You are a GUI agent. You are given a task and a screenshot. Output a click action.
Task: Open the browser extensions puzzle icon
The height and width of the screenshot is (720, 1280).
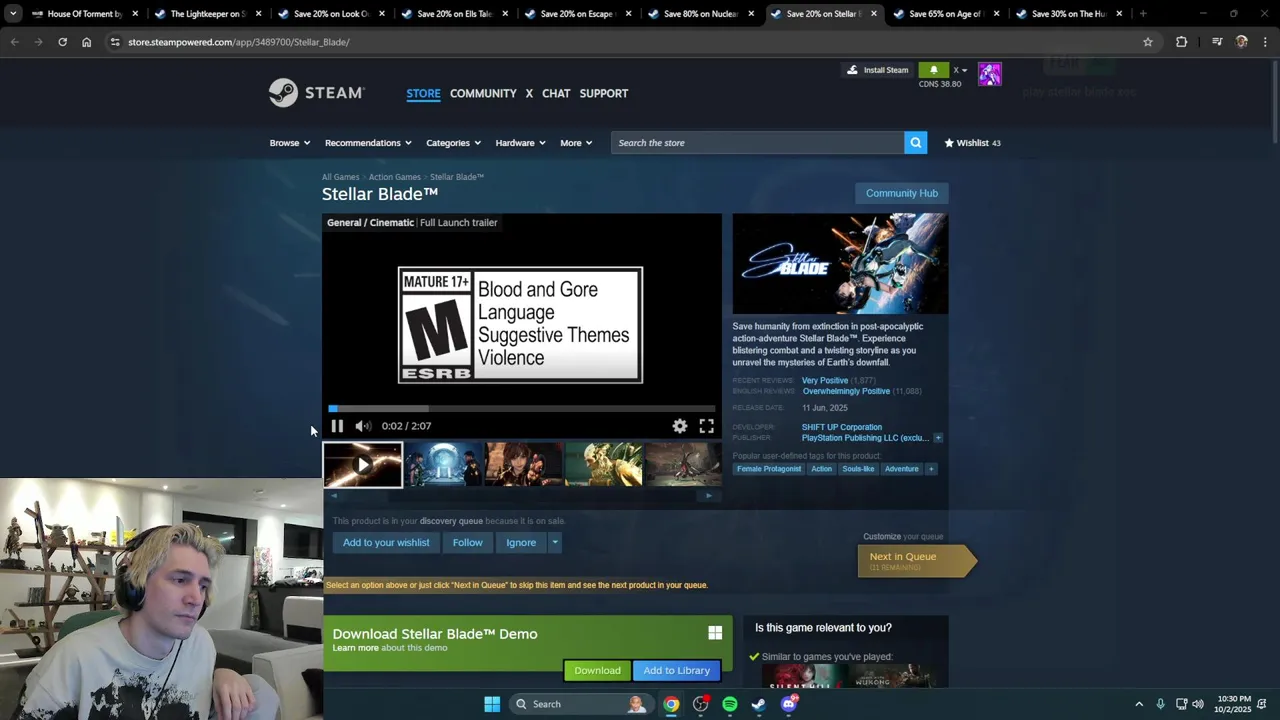click(1182, 42)
